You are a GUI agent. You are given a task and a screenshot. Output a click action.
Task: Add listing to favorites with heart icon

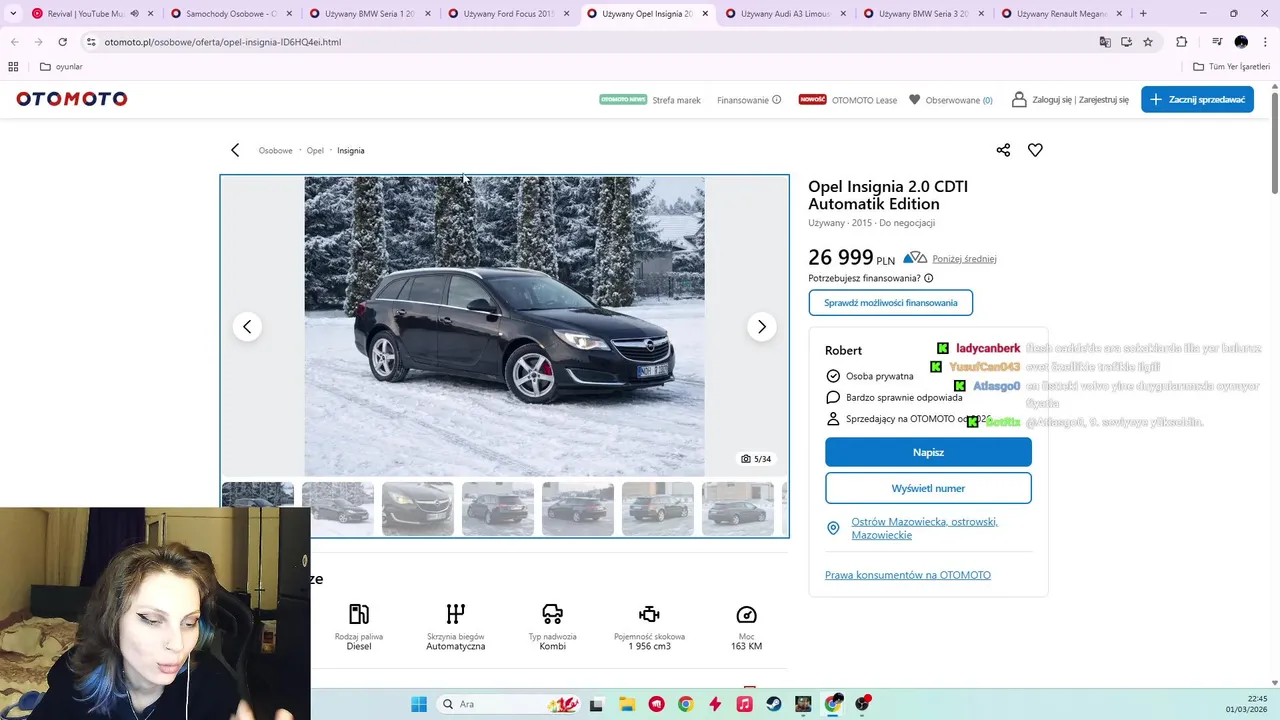coord(1035,150)
